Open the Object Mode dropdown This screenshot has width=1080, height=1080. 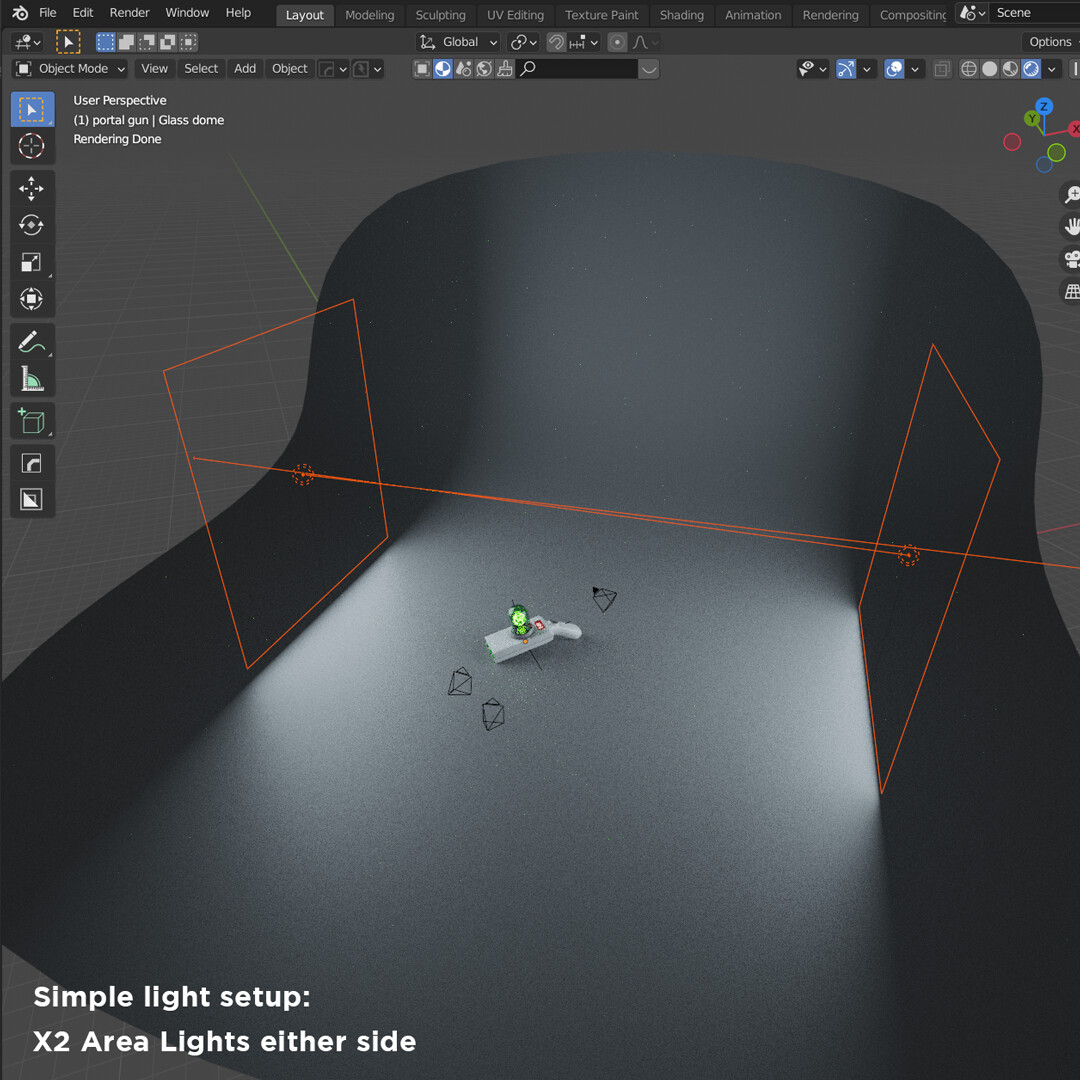(x=71, y=69)
